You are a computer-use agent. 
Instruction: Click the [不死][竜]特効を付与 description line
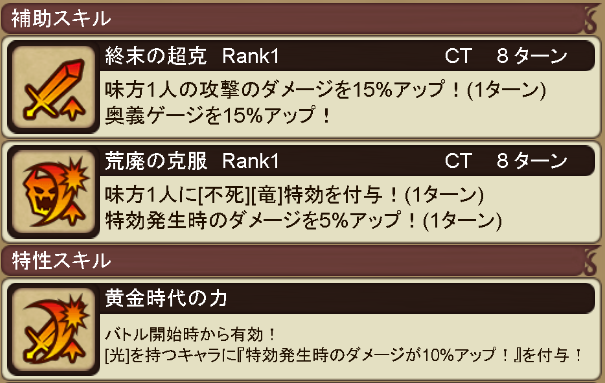(294, 195)
